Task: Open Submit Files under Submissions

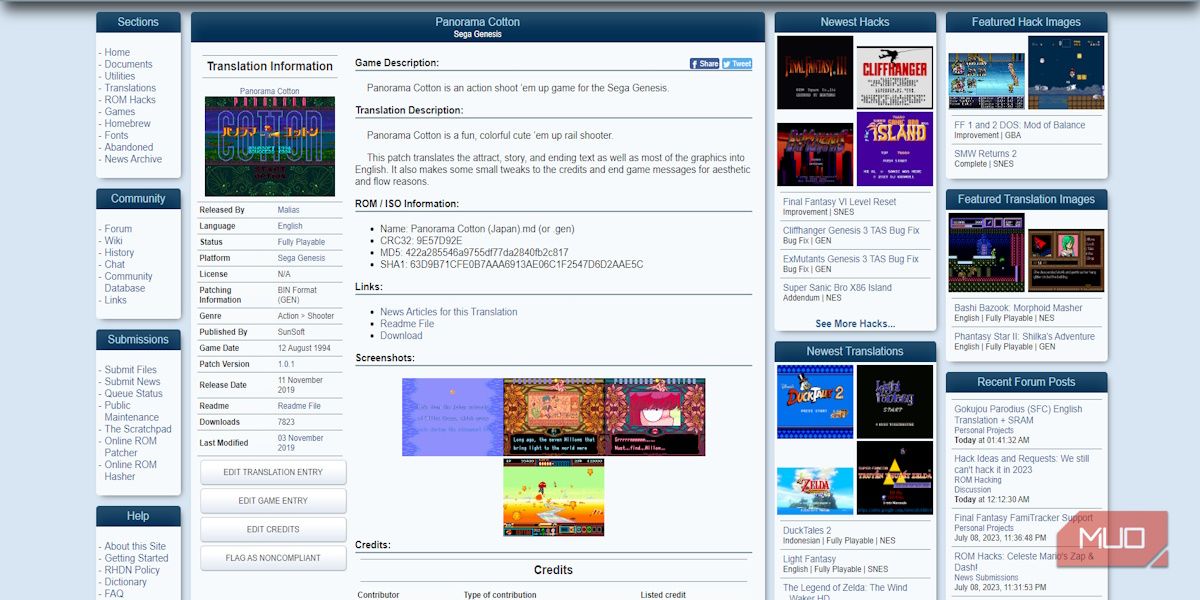Action: click(x=130, y=370)
